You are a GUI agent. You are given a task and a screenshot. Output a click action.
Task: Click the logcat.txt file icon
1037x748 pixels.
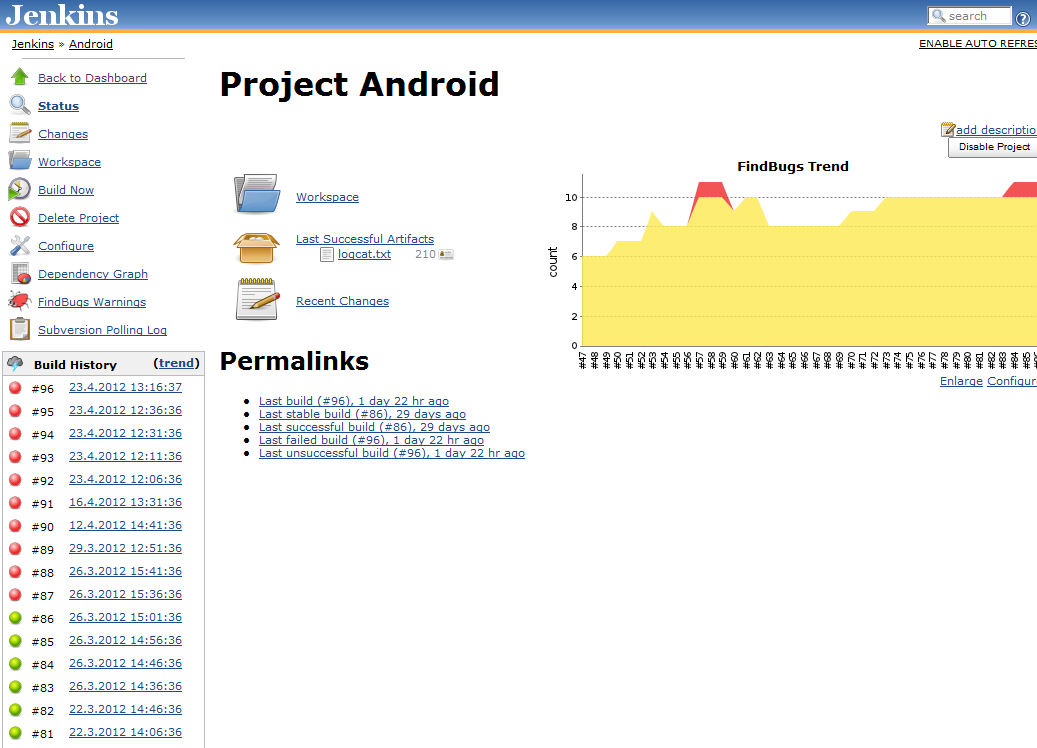tap(327, 255)
